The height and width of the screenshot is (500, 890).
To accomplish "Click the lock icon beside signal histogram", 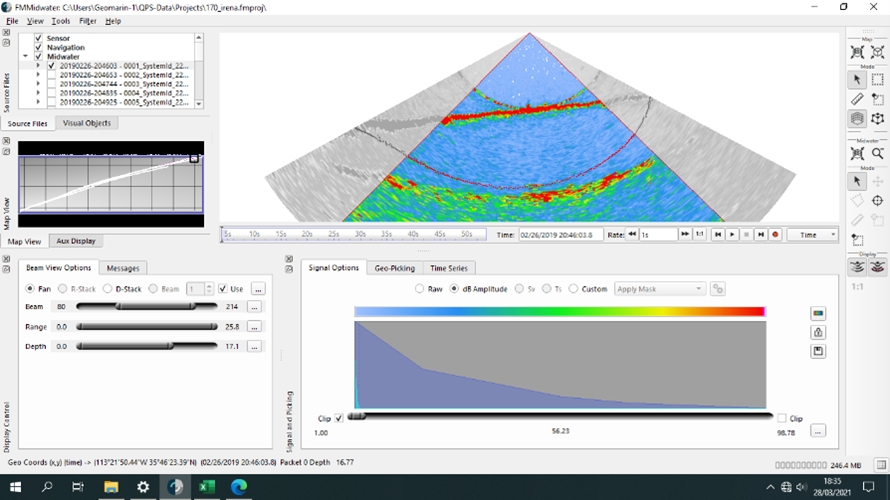I will click(818, 332).
